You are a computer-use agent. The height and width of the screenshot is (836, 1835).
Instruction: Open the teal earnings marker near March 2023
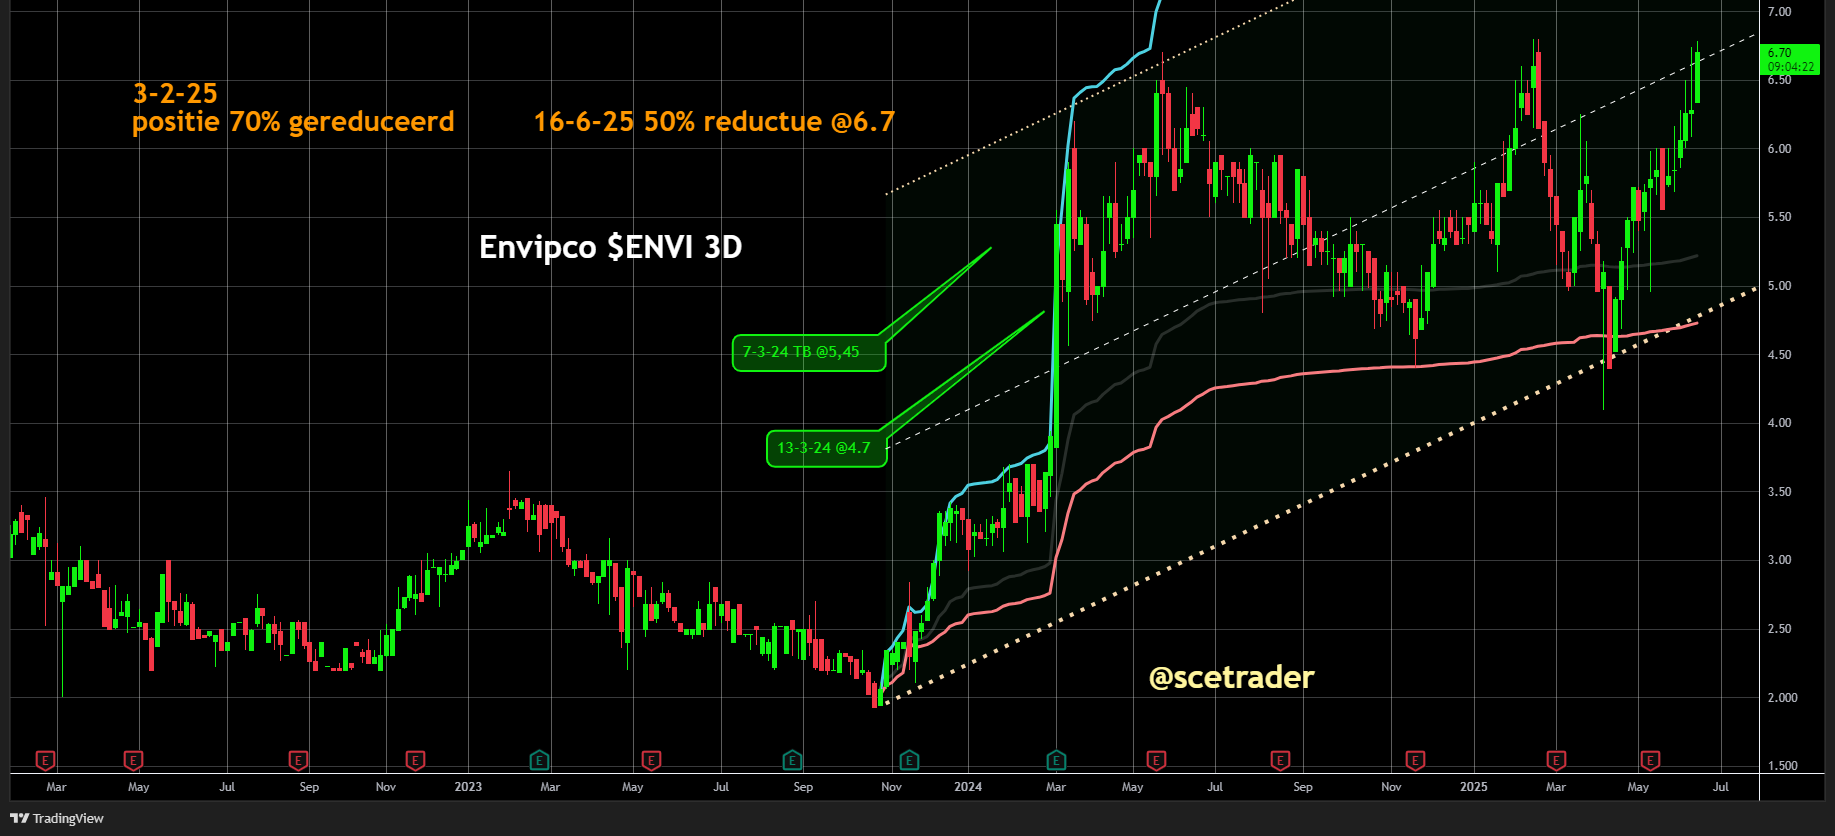539,761
